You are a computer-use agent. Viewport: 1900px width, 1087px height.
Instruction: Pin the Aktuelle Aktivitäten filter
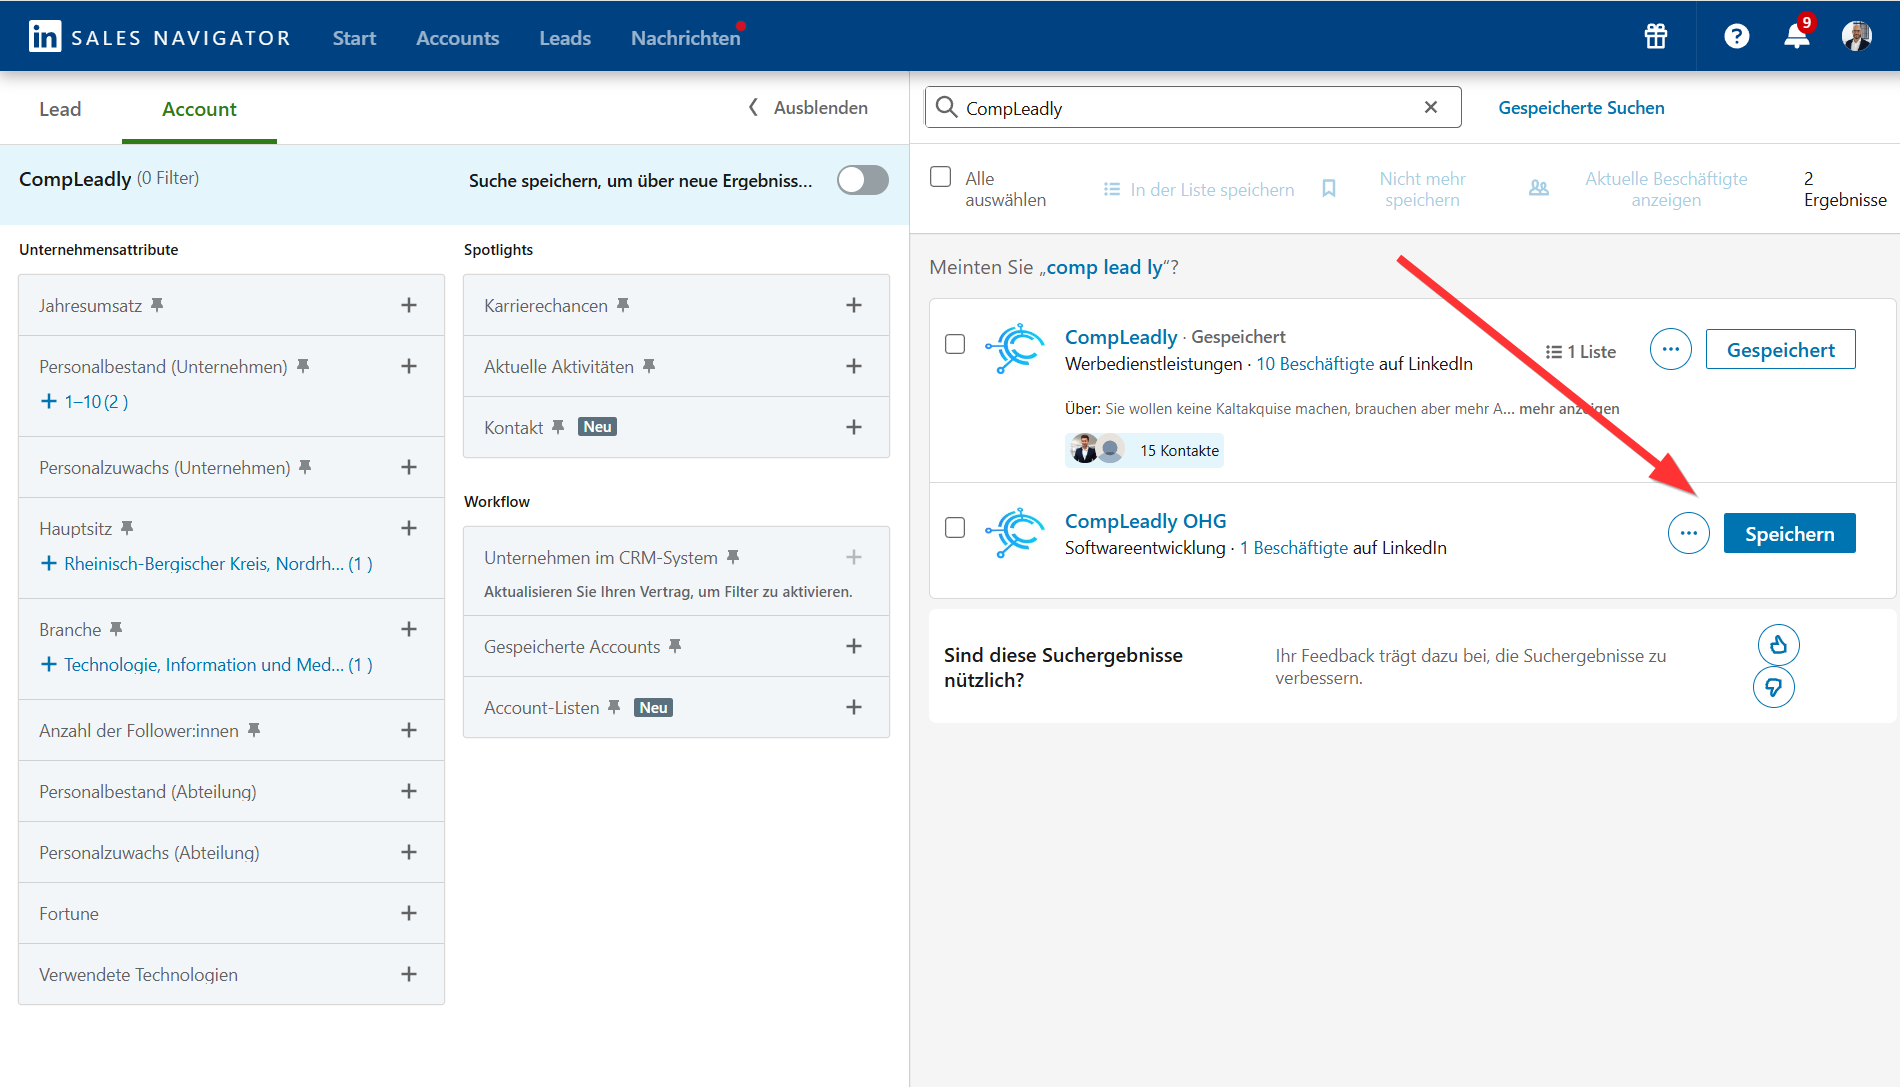coord(649,366)
